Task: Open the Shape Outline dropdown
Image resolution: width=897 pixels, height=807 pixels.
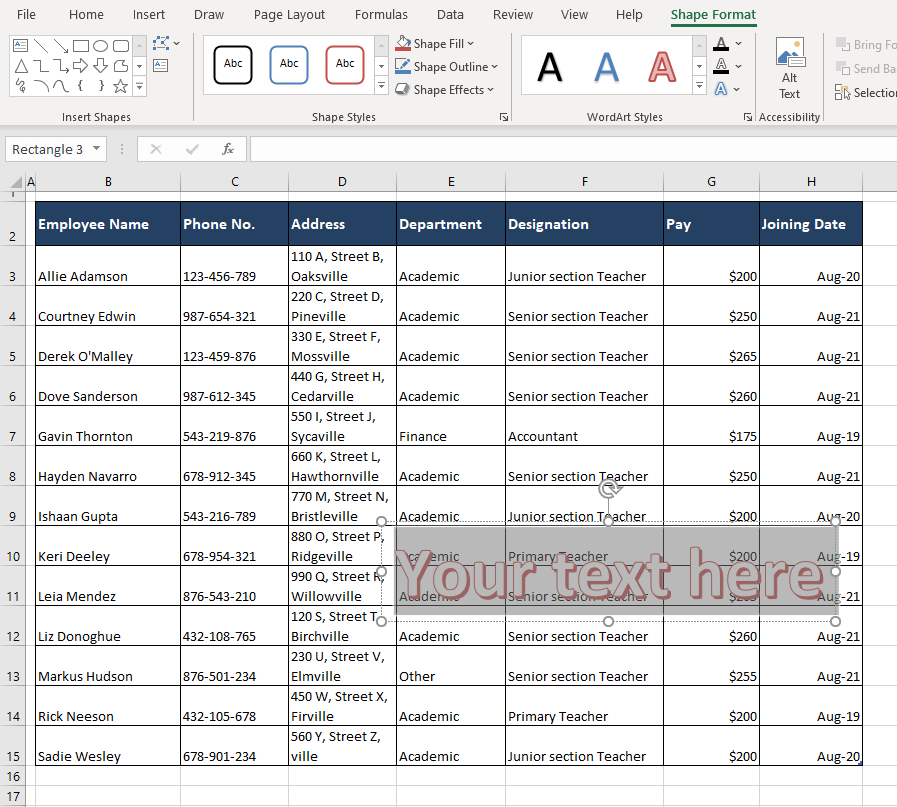Action: pos(447,66)
